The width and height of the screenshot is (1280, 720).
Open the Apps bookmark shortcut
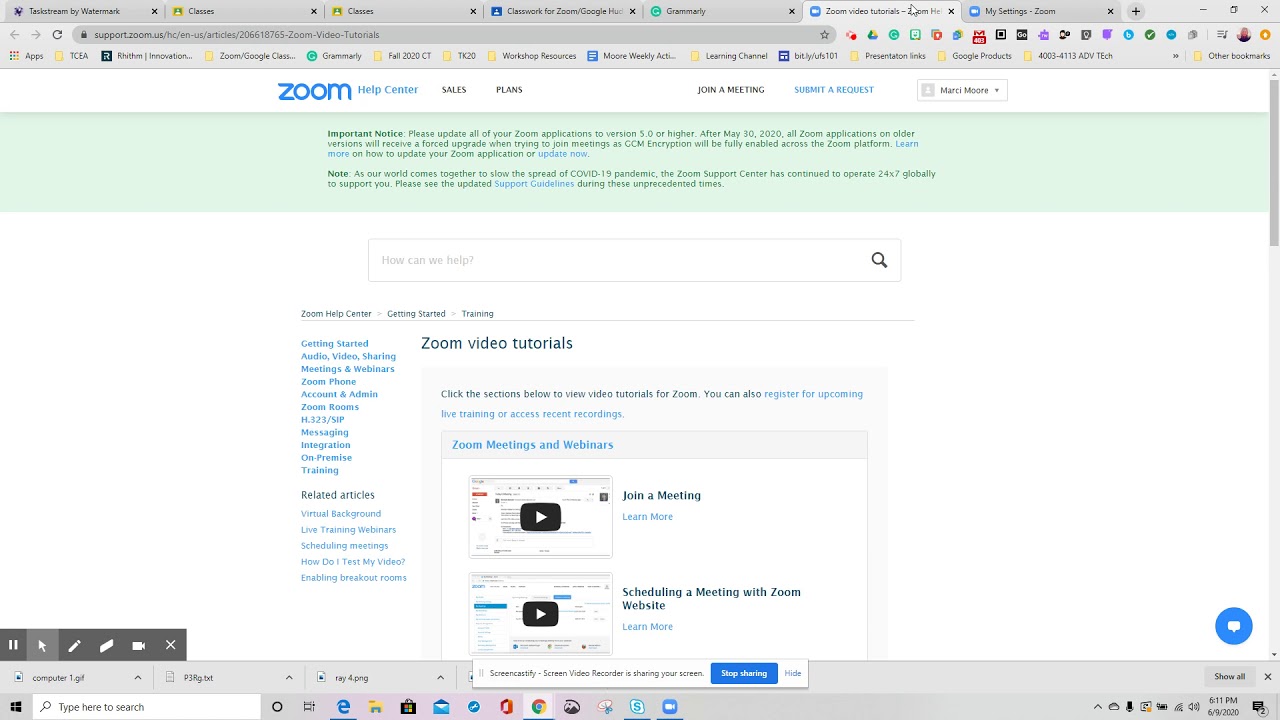[26, 56]
